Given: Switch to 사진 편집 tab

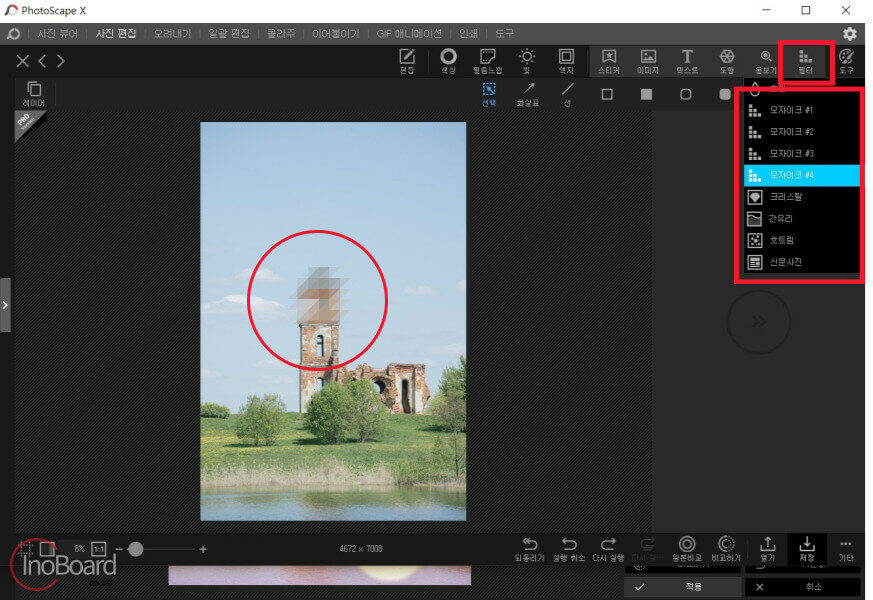Looking at the screenshot, I should (116, 34).
